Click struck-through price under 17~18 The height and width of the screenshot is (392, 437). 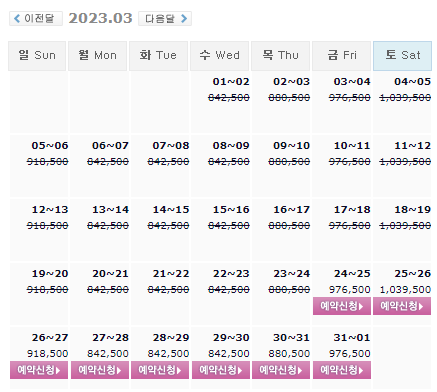350,225
